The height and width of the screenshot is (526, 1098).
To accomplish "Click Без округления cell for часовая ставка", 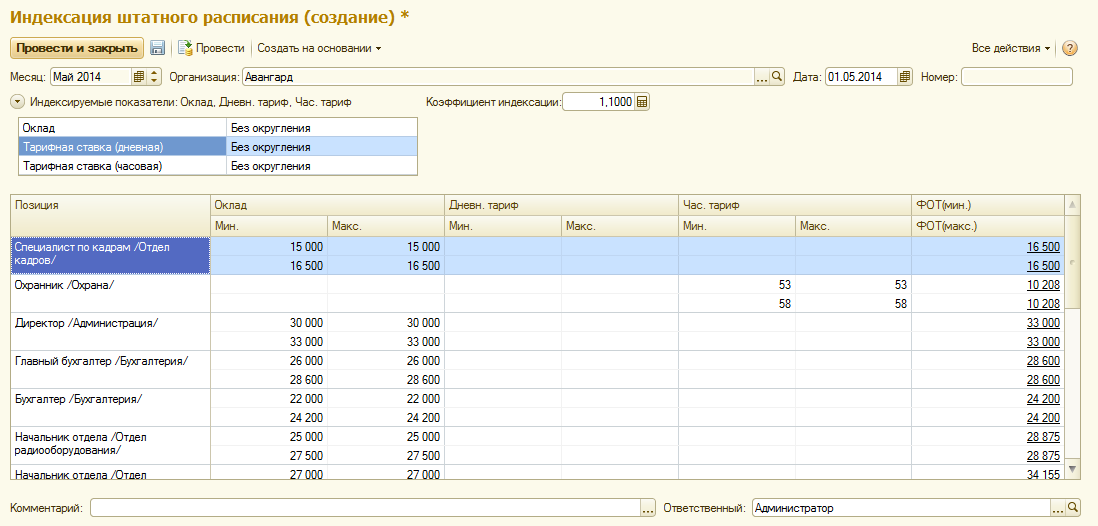I will click(321, 166).
